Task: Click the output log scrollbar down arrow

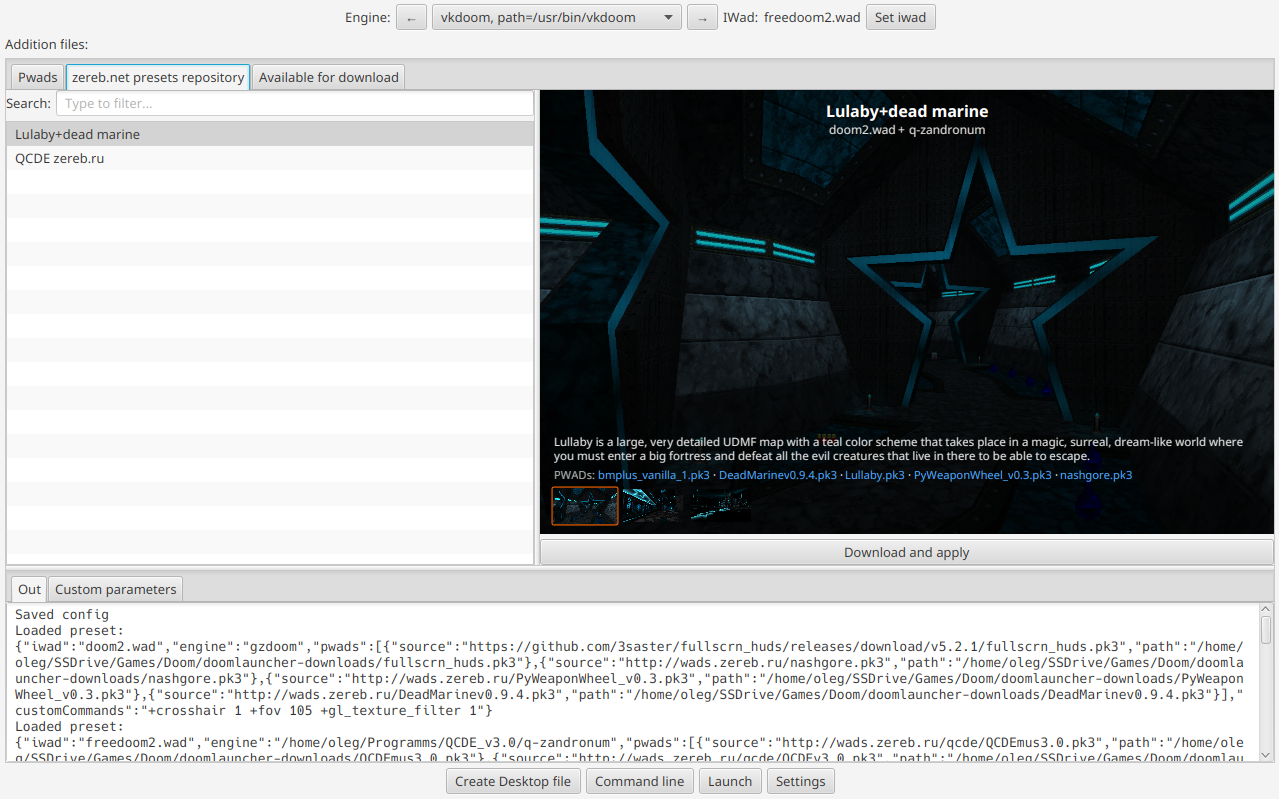Action: pos(1265,755)
